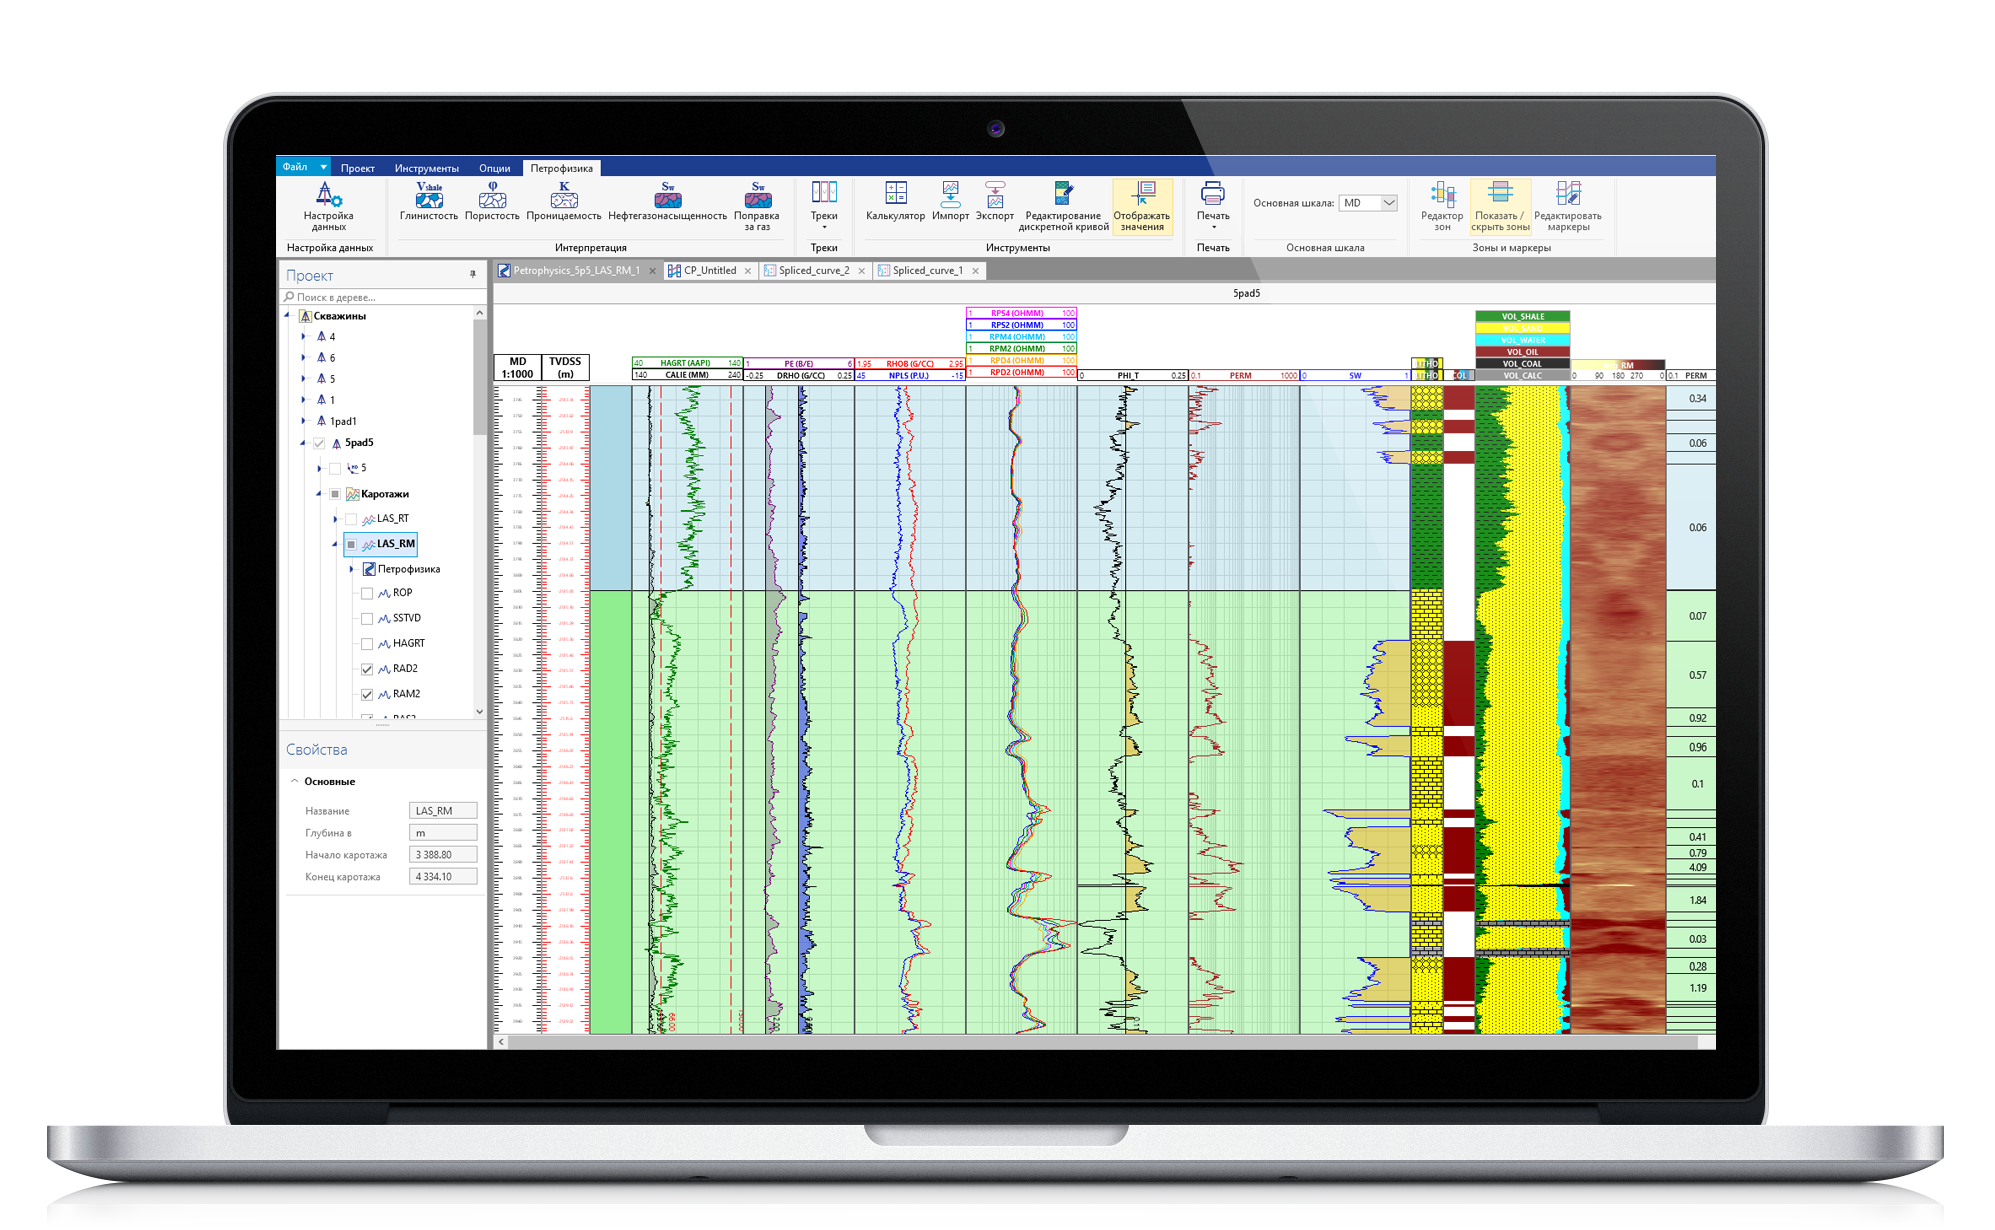Click the VOL_SHALE green legend swatch
The image size is (1995, 1230).
tap(1522, 316)
